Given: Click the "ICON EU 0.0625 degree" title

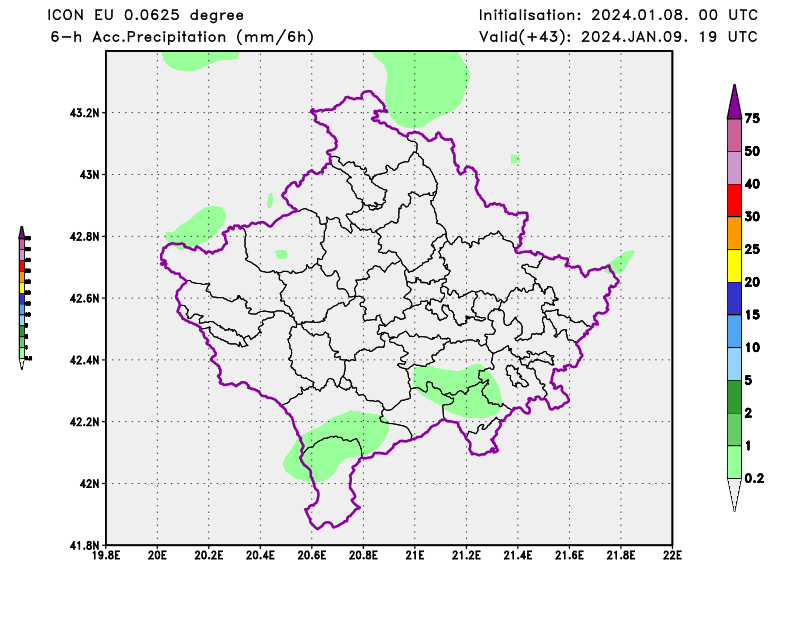Looking at the screenshot, I should (x=145, y=15).
